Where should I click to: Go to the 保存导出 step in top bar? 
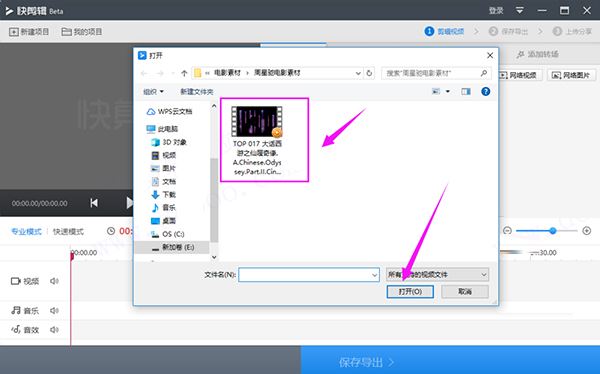coord(509,31)
